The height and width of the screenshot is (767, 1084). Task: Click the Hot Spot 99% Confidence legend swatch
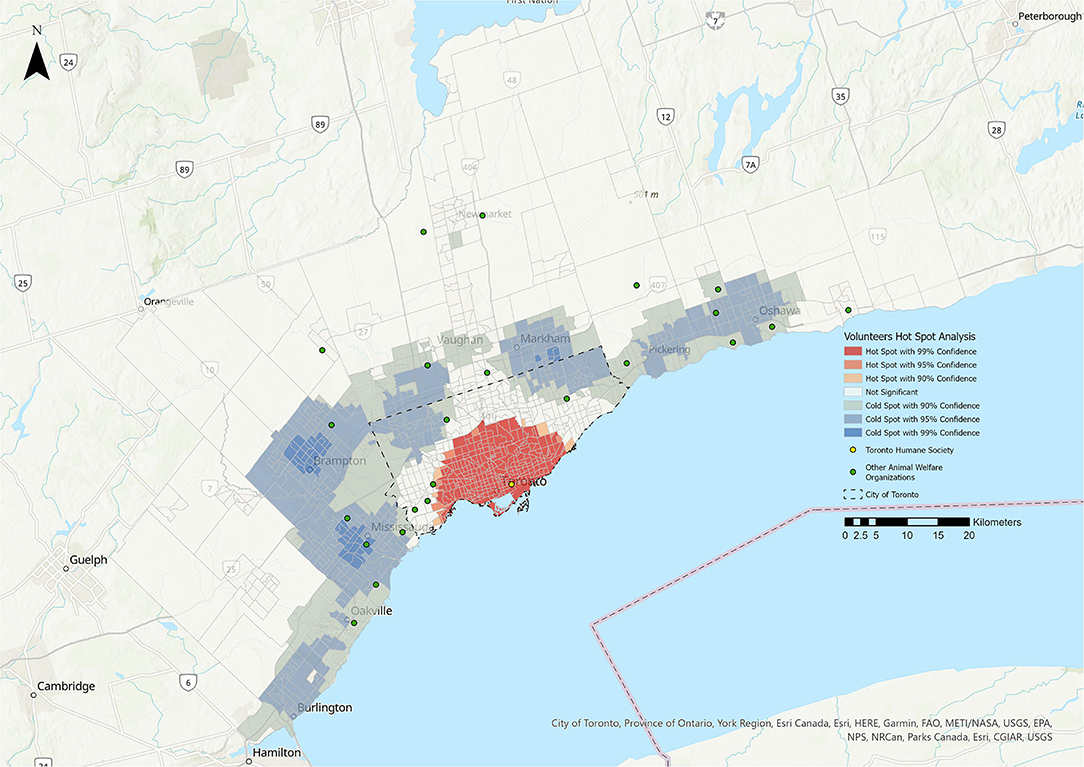(x=852, y=351)
